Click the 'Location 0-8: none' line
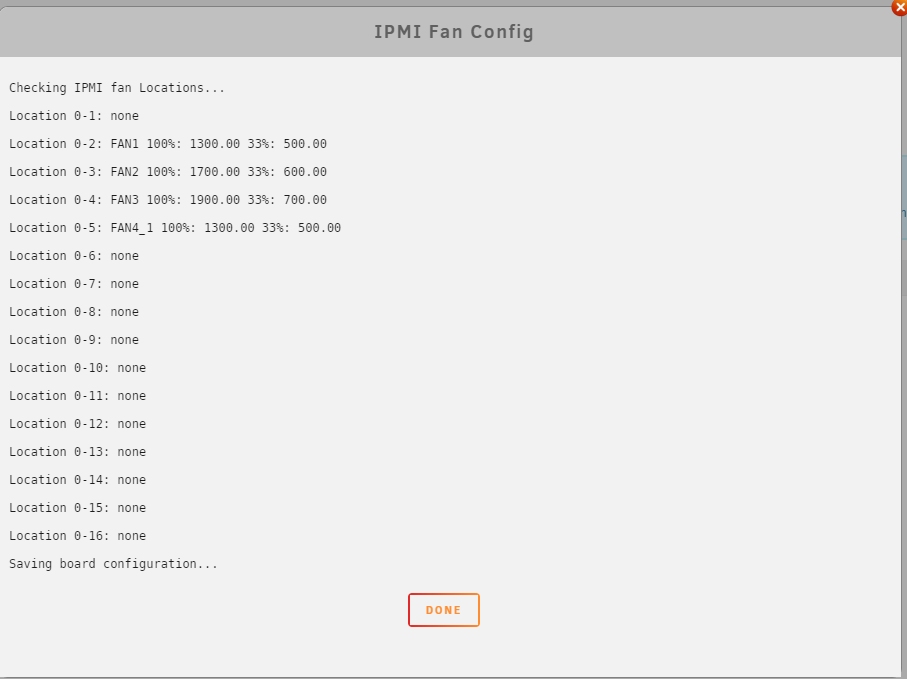Viewport: 907px width, 679px height. coord(74,312)
